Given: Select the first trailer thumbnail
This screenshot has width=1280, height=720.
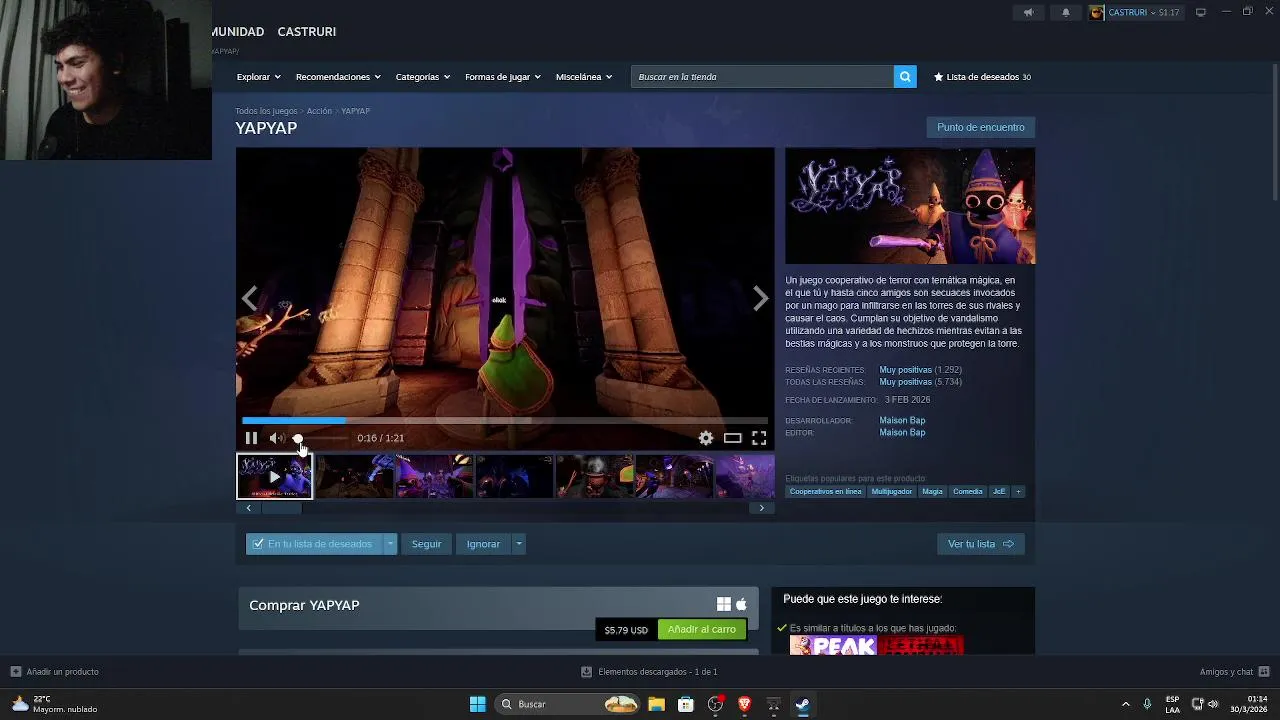Looking at the screenshot, I should click(274, 476).
